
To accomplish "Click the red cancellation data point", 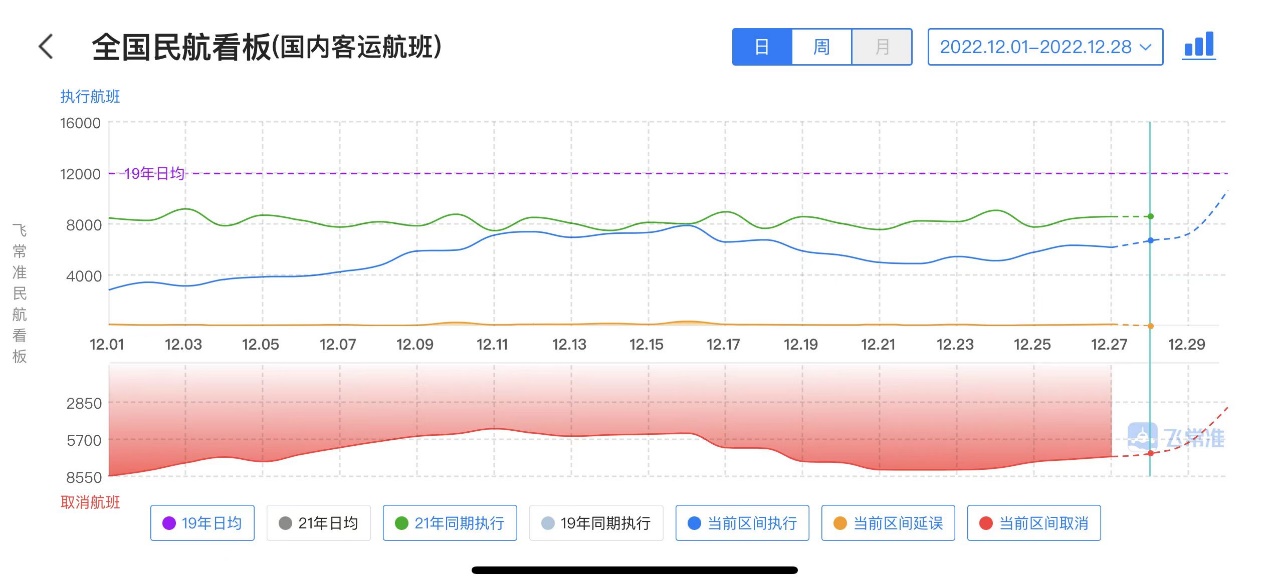I will (1150, 453).
